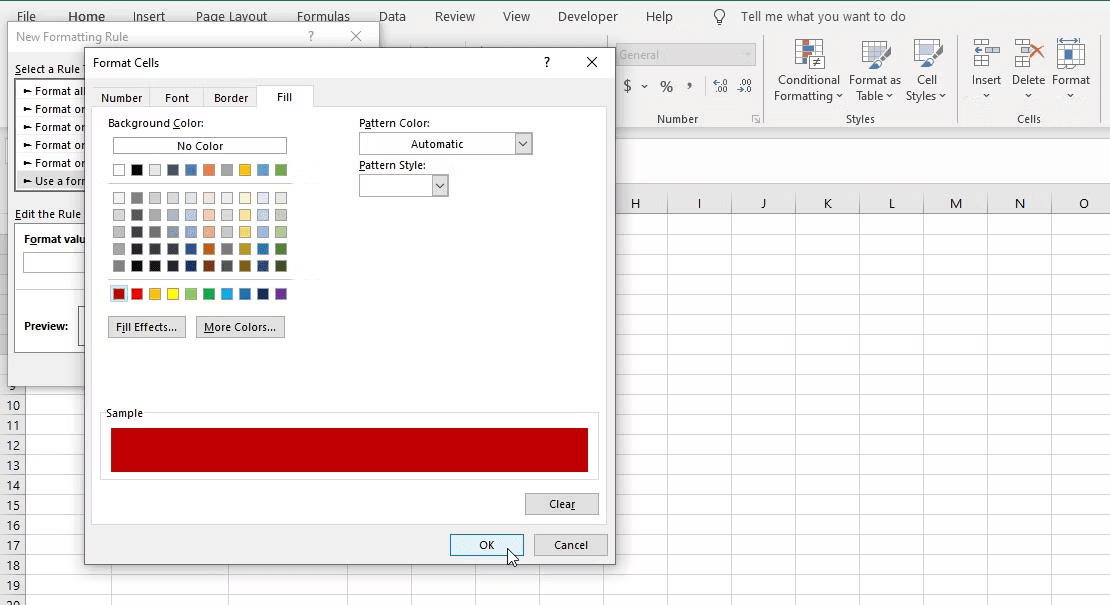Viewport: 1110px width, 605px height.
Task: Choose the No Color button
Action: click(x=200, y=146)
